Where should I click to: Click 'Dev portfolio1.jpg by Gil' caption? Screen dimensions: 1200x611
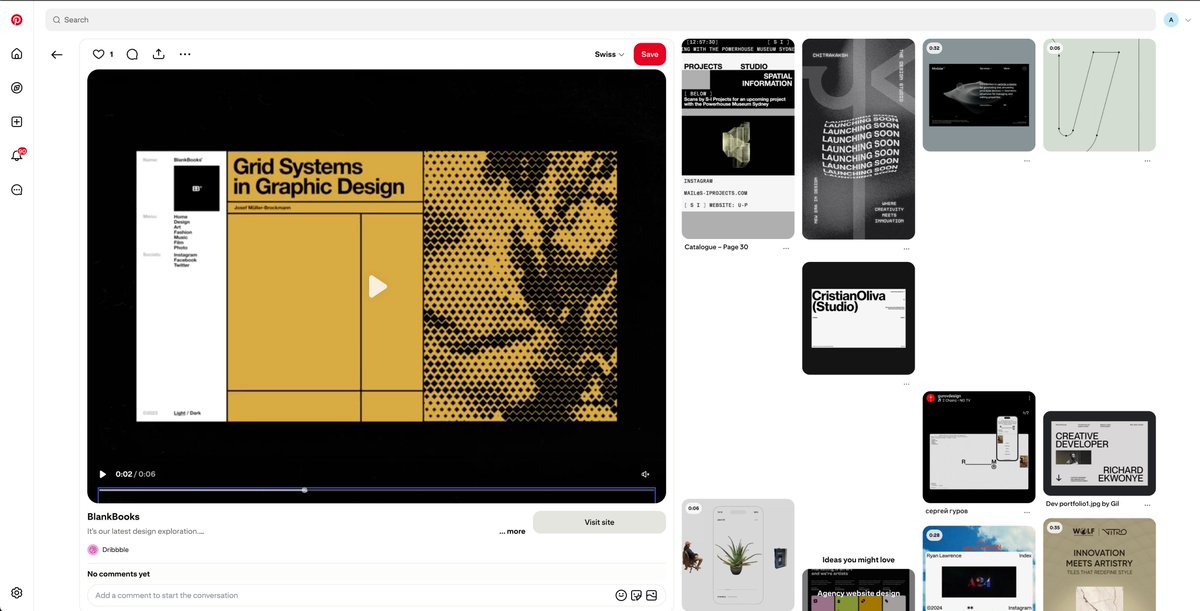1082,504
